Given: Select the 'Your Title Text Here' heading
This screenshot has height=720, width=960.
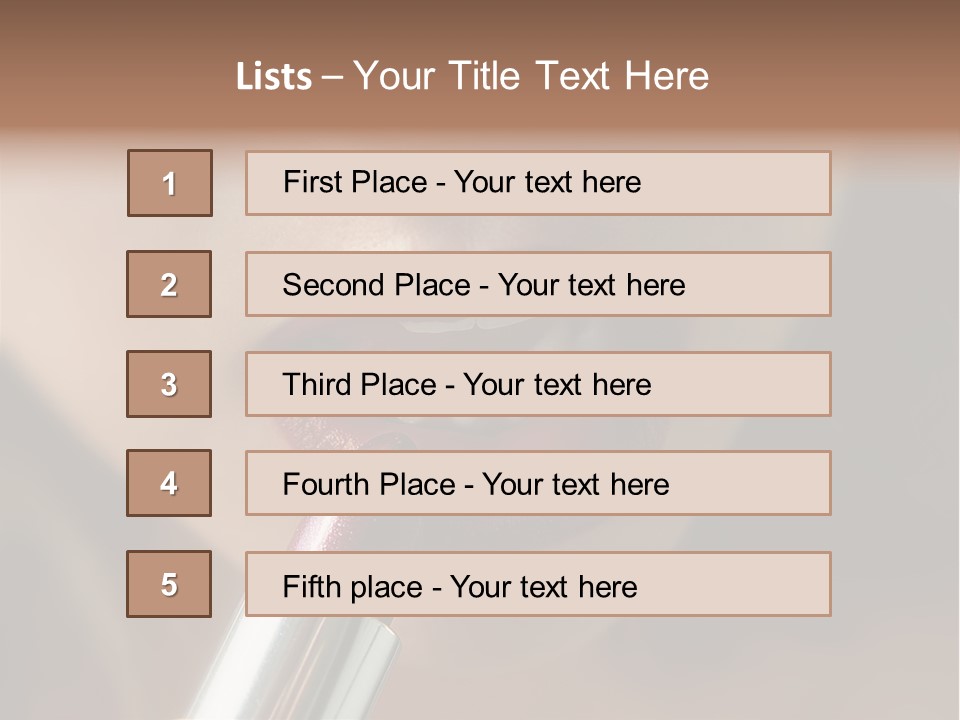Looking at the screenshot, I should click(x=531, y=76).
